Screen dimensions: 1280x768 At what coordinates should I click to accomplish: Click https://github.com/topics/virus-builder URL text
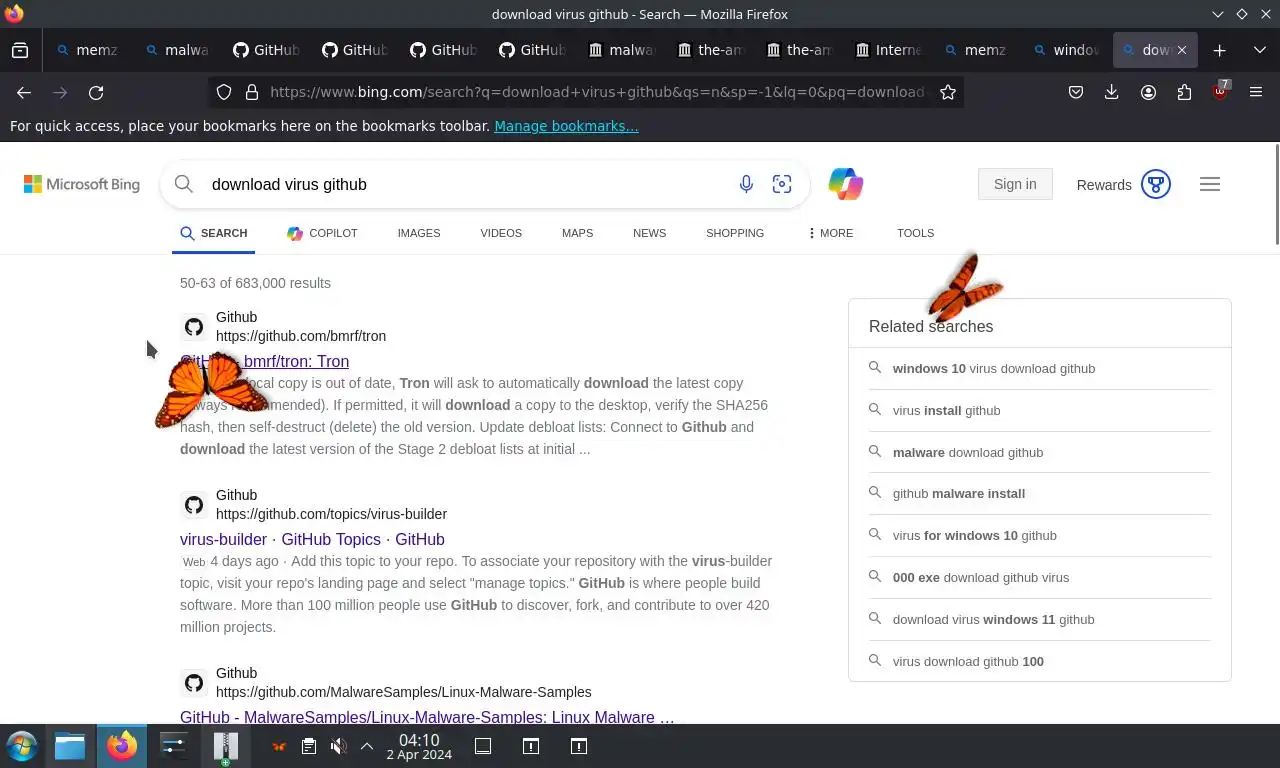331,514
